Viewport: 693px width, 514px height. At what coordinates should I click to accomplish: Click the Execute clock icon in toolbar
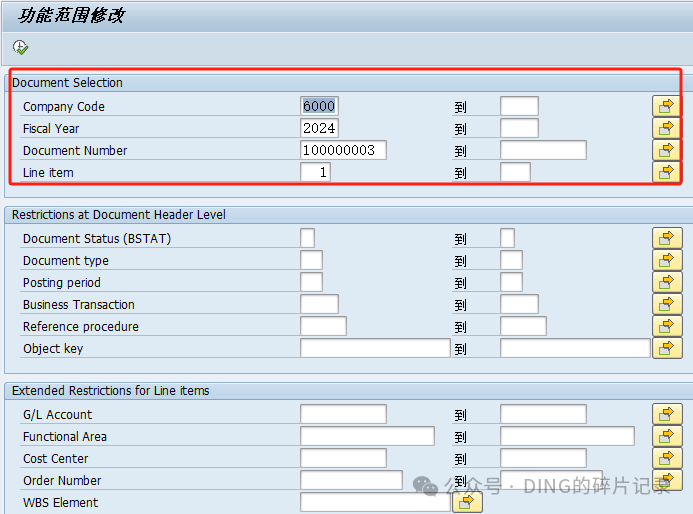point(20,47)
